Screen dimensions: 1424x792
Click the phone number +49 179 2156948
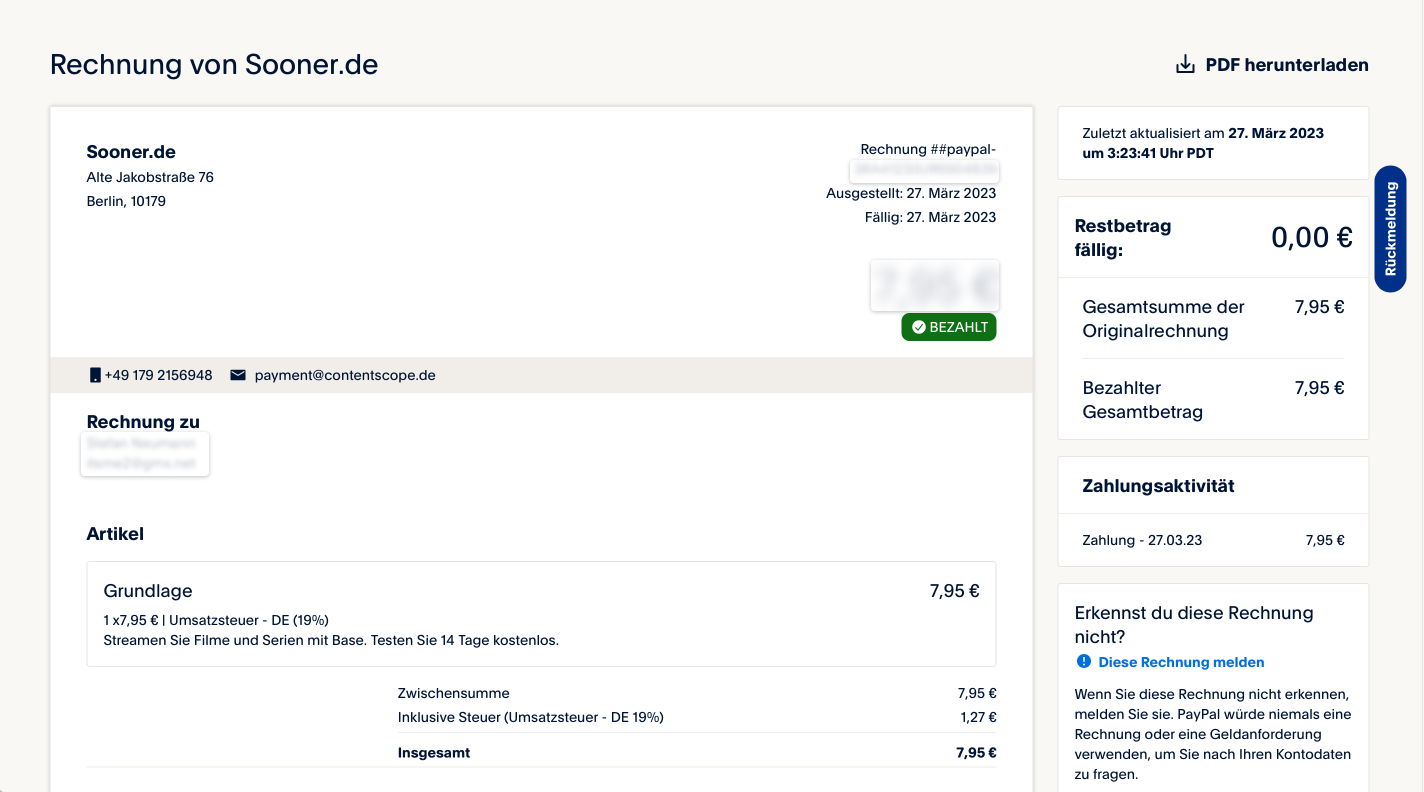click(158, 375)
